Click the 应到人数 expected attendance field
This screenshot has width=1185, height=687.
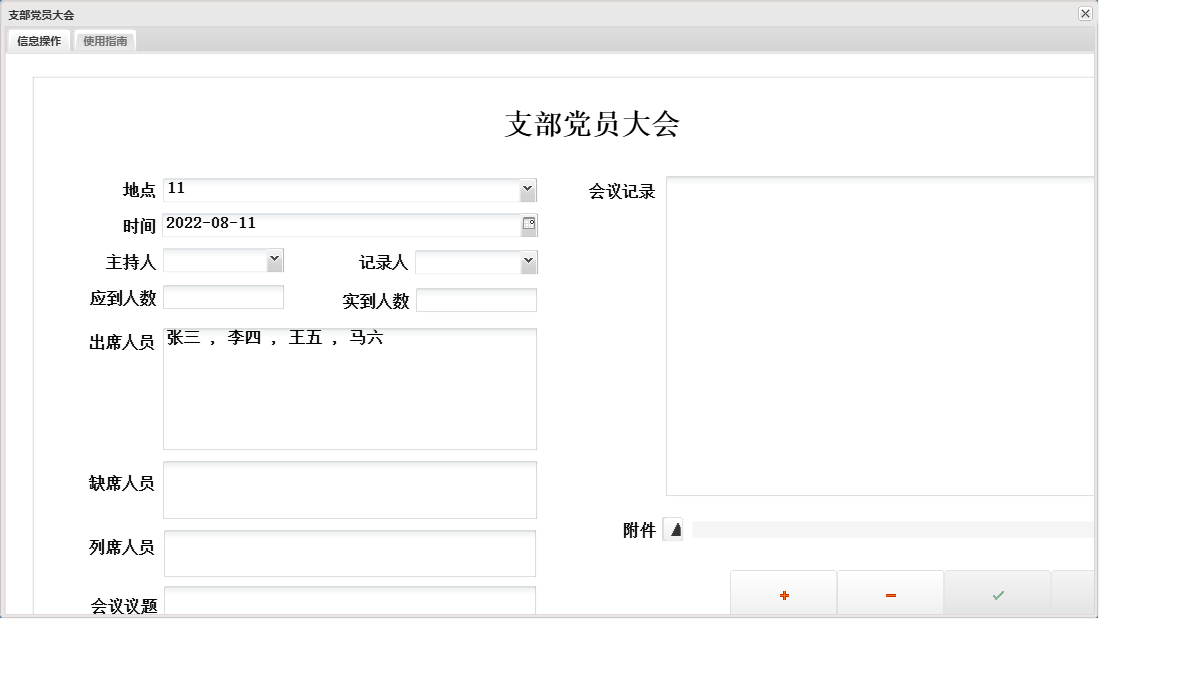pos(223,297)
